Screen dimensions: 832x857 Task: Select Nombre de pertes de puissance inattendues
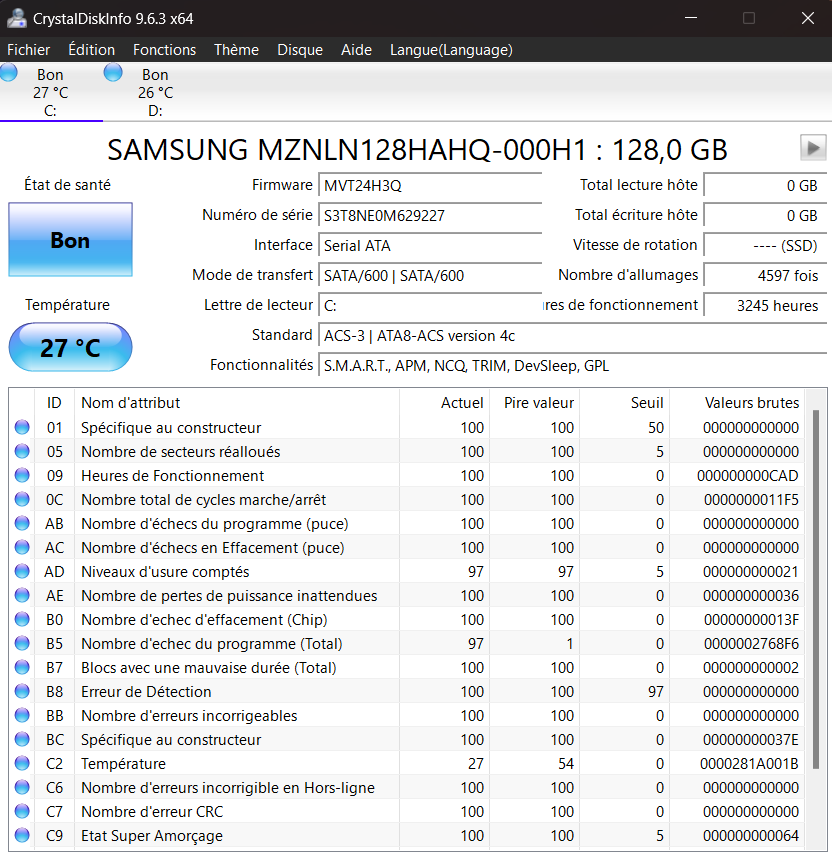tap(229, 596)
